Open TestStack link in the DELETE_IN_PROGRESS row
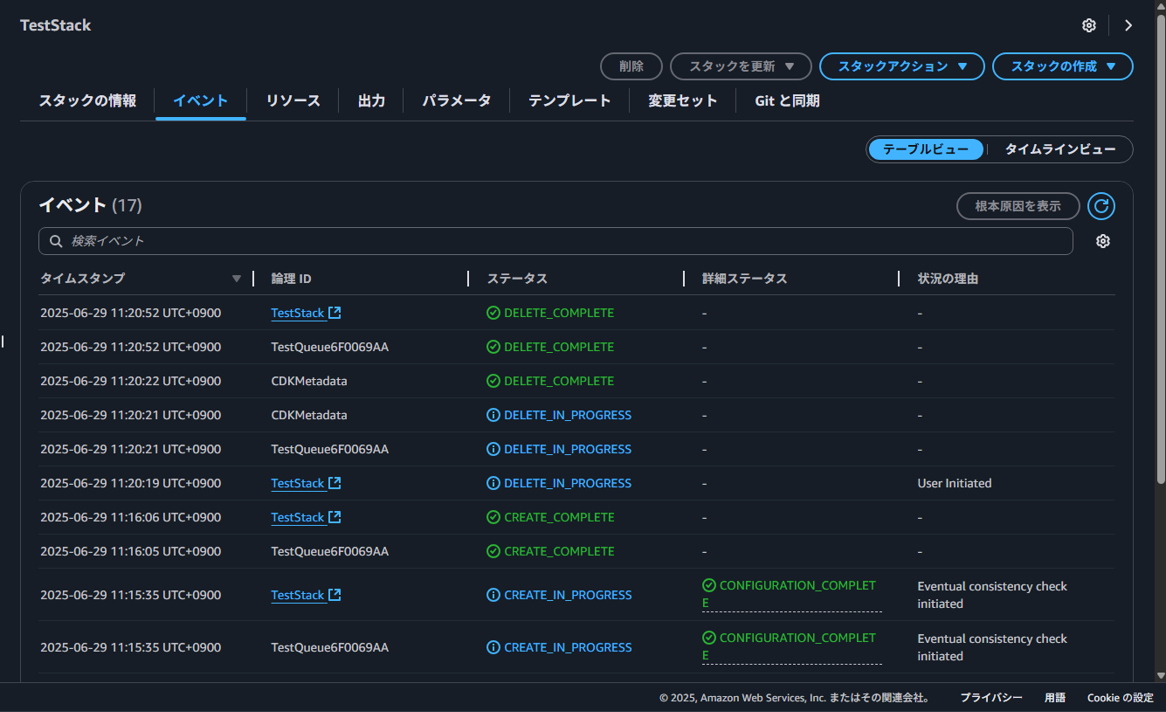The width and height of the screenshot is (1166, 712). pos(297,484)
